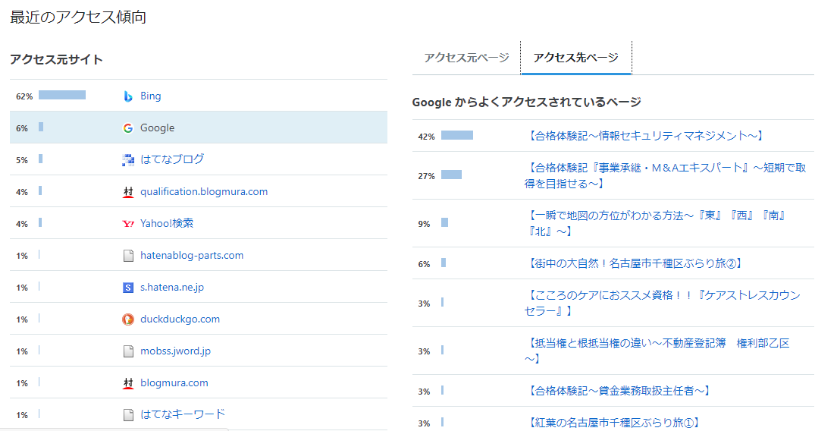This screenshot has width=819, height=432.
Task: Open mobss.jword.jp link
Action: point(176,351)
